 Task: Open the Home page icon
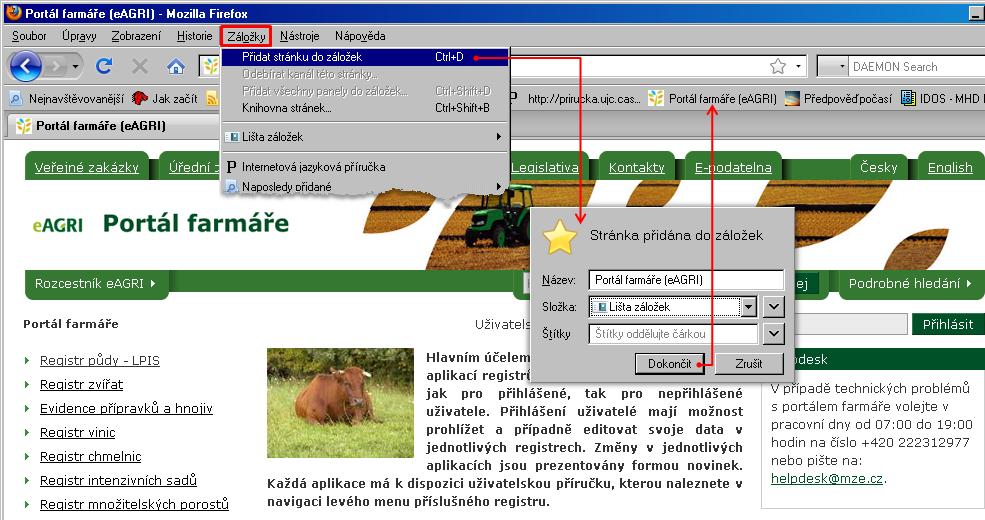[x=176, y=66]
